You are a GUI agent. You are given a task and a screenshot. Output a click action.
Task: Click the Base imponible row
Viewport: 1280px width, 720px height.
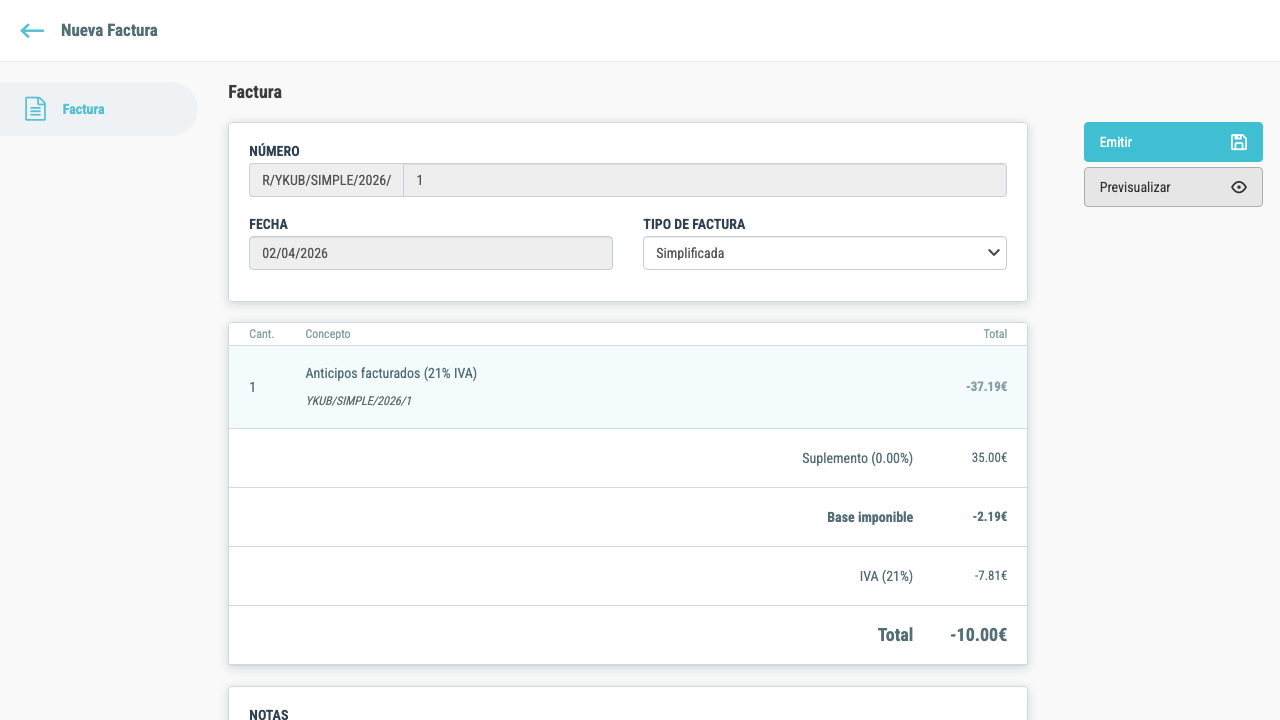point(628,517)
